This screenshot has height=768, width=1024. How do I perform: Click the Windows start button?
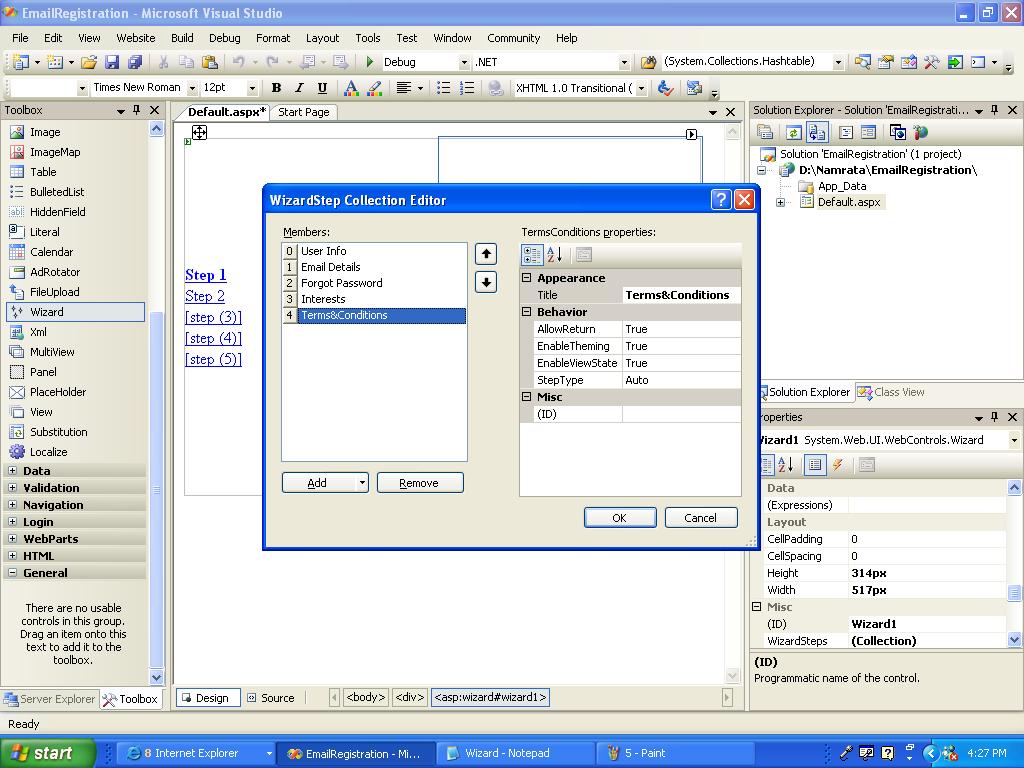[48, 753]
